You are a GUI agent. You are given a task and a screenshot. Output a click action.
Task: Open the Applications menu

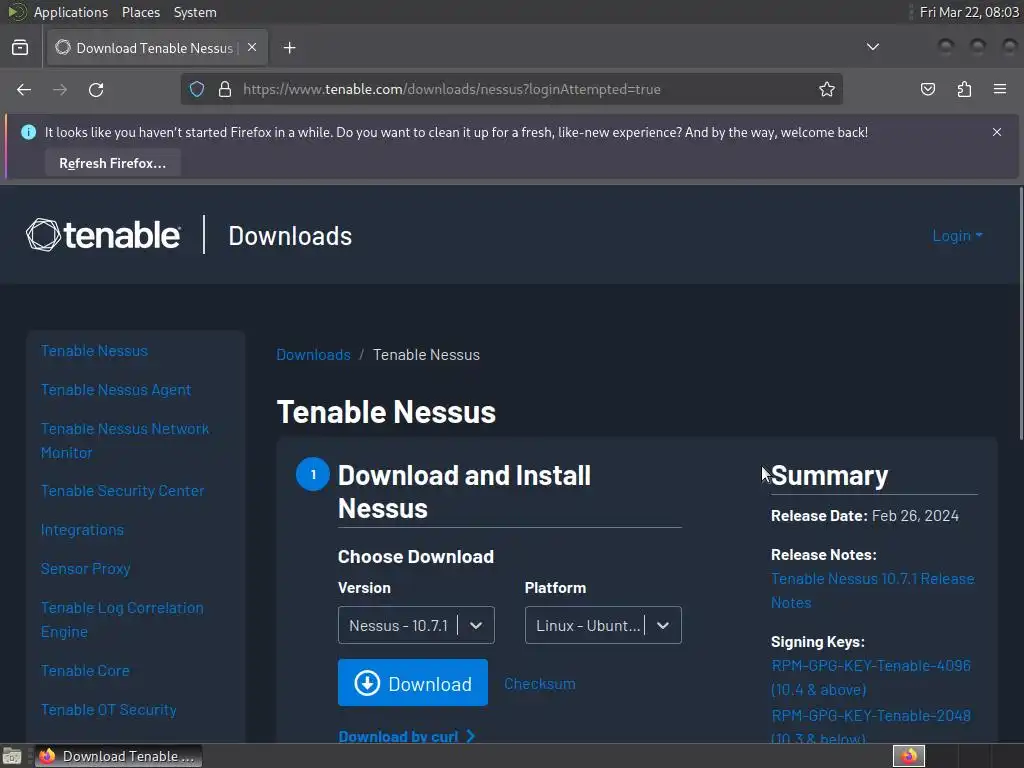(x=71, y=12)
